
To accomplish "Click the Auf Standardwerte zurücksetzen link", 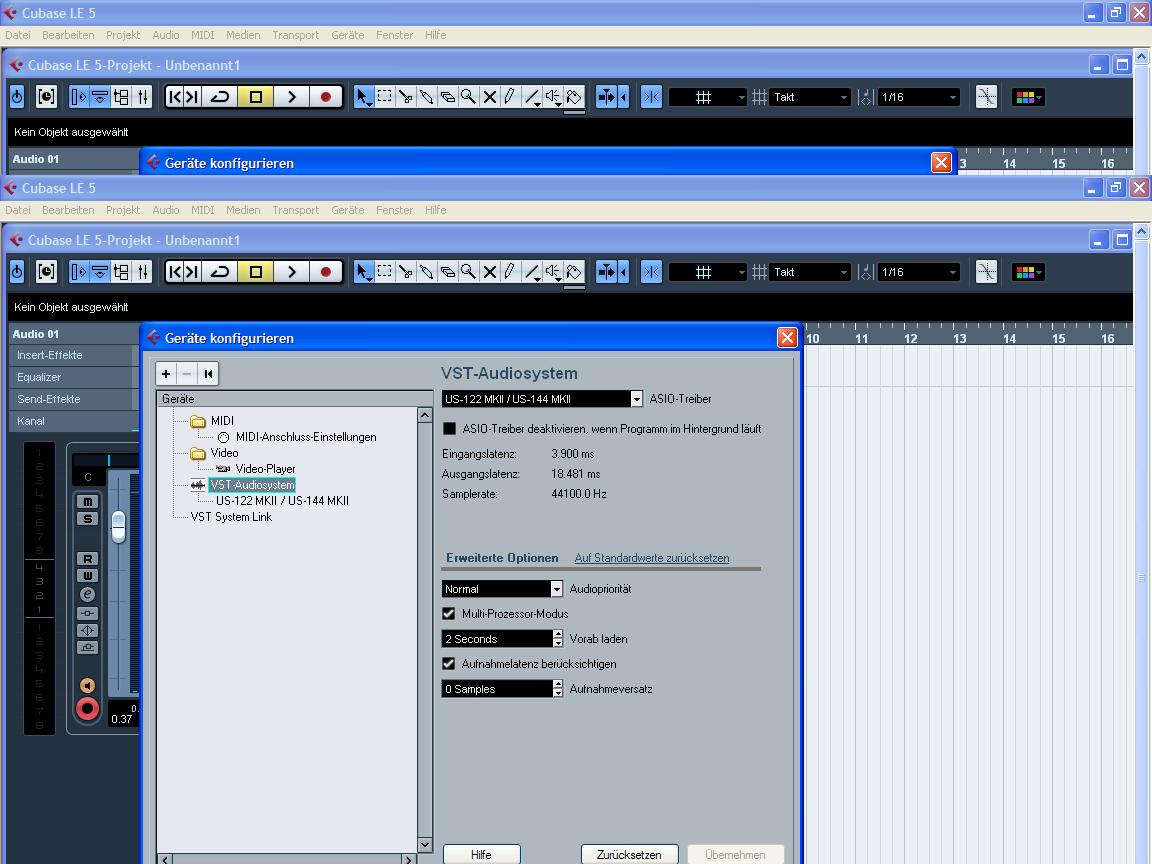I will point(652,558).
